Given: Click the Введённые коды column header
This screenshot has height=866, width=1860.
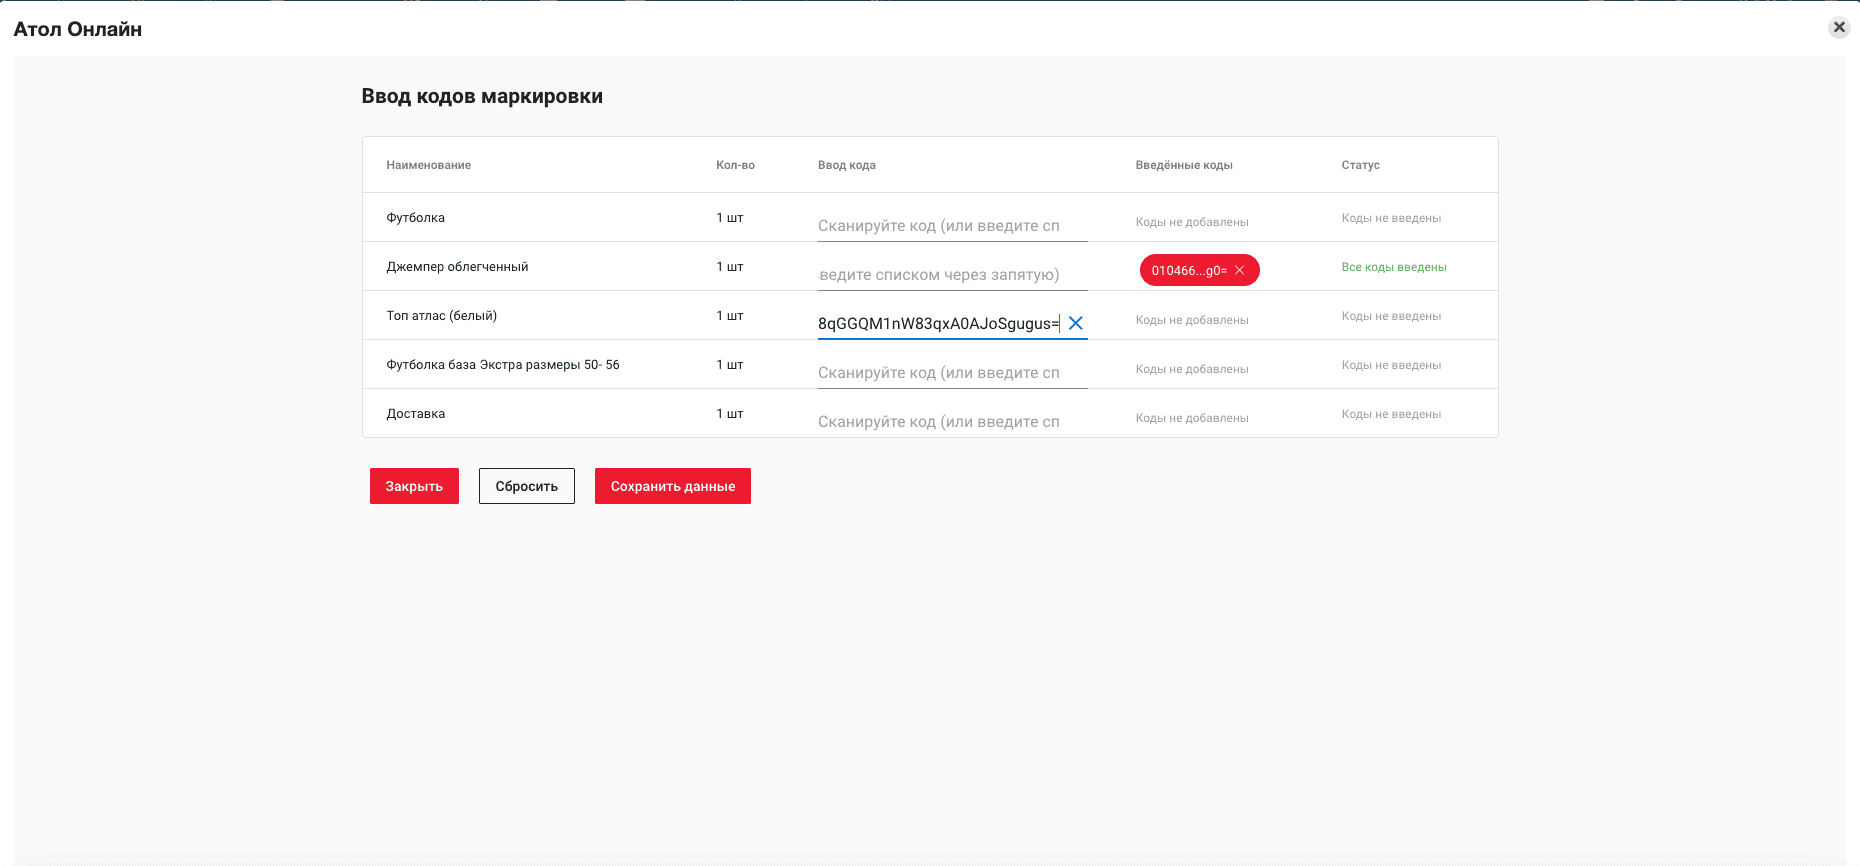Looking at the screenshot, I should (x=1183, y=165).
